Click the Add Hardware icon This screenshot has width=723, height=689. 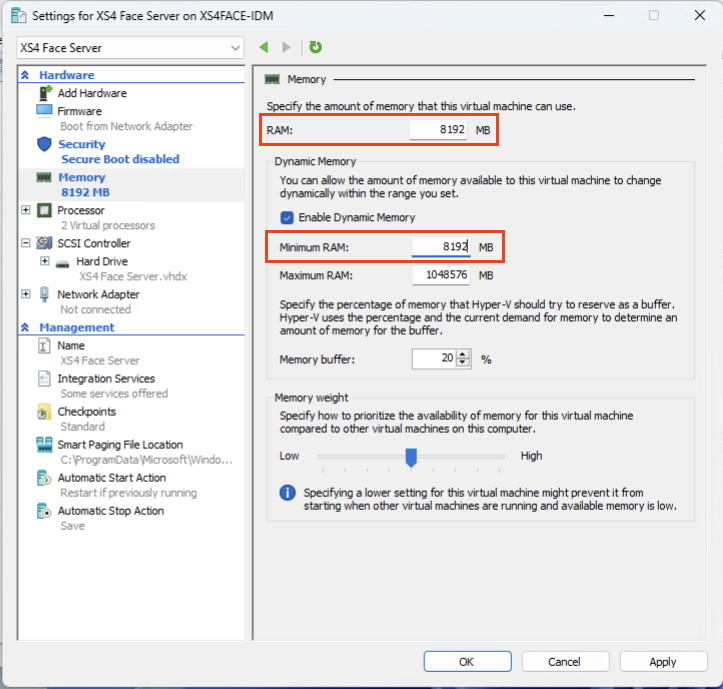point(45,93)
